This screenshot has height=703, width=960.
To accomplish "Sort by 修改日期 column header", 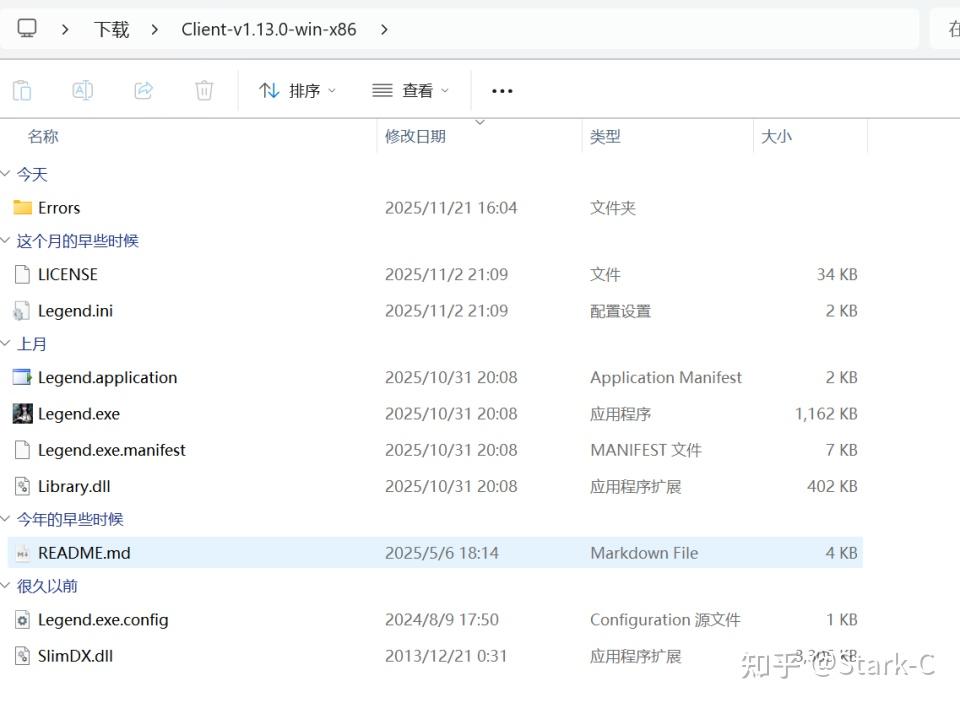I will (x=415, y=136).
